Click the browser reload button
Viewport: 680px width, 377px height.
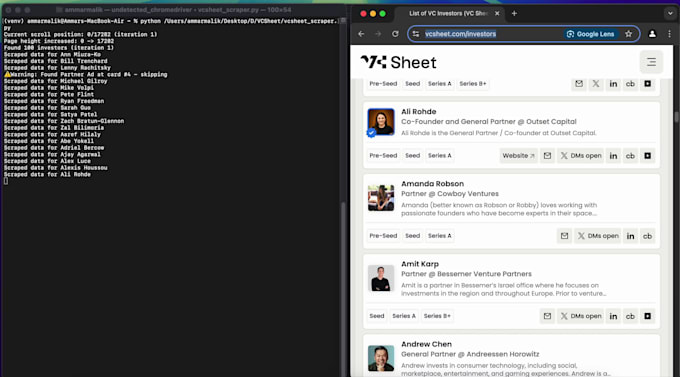click(x=395, y=34)
